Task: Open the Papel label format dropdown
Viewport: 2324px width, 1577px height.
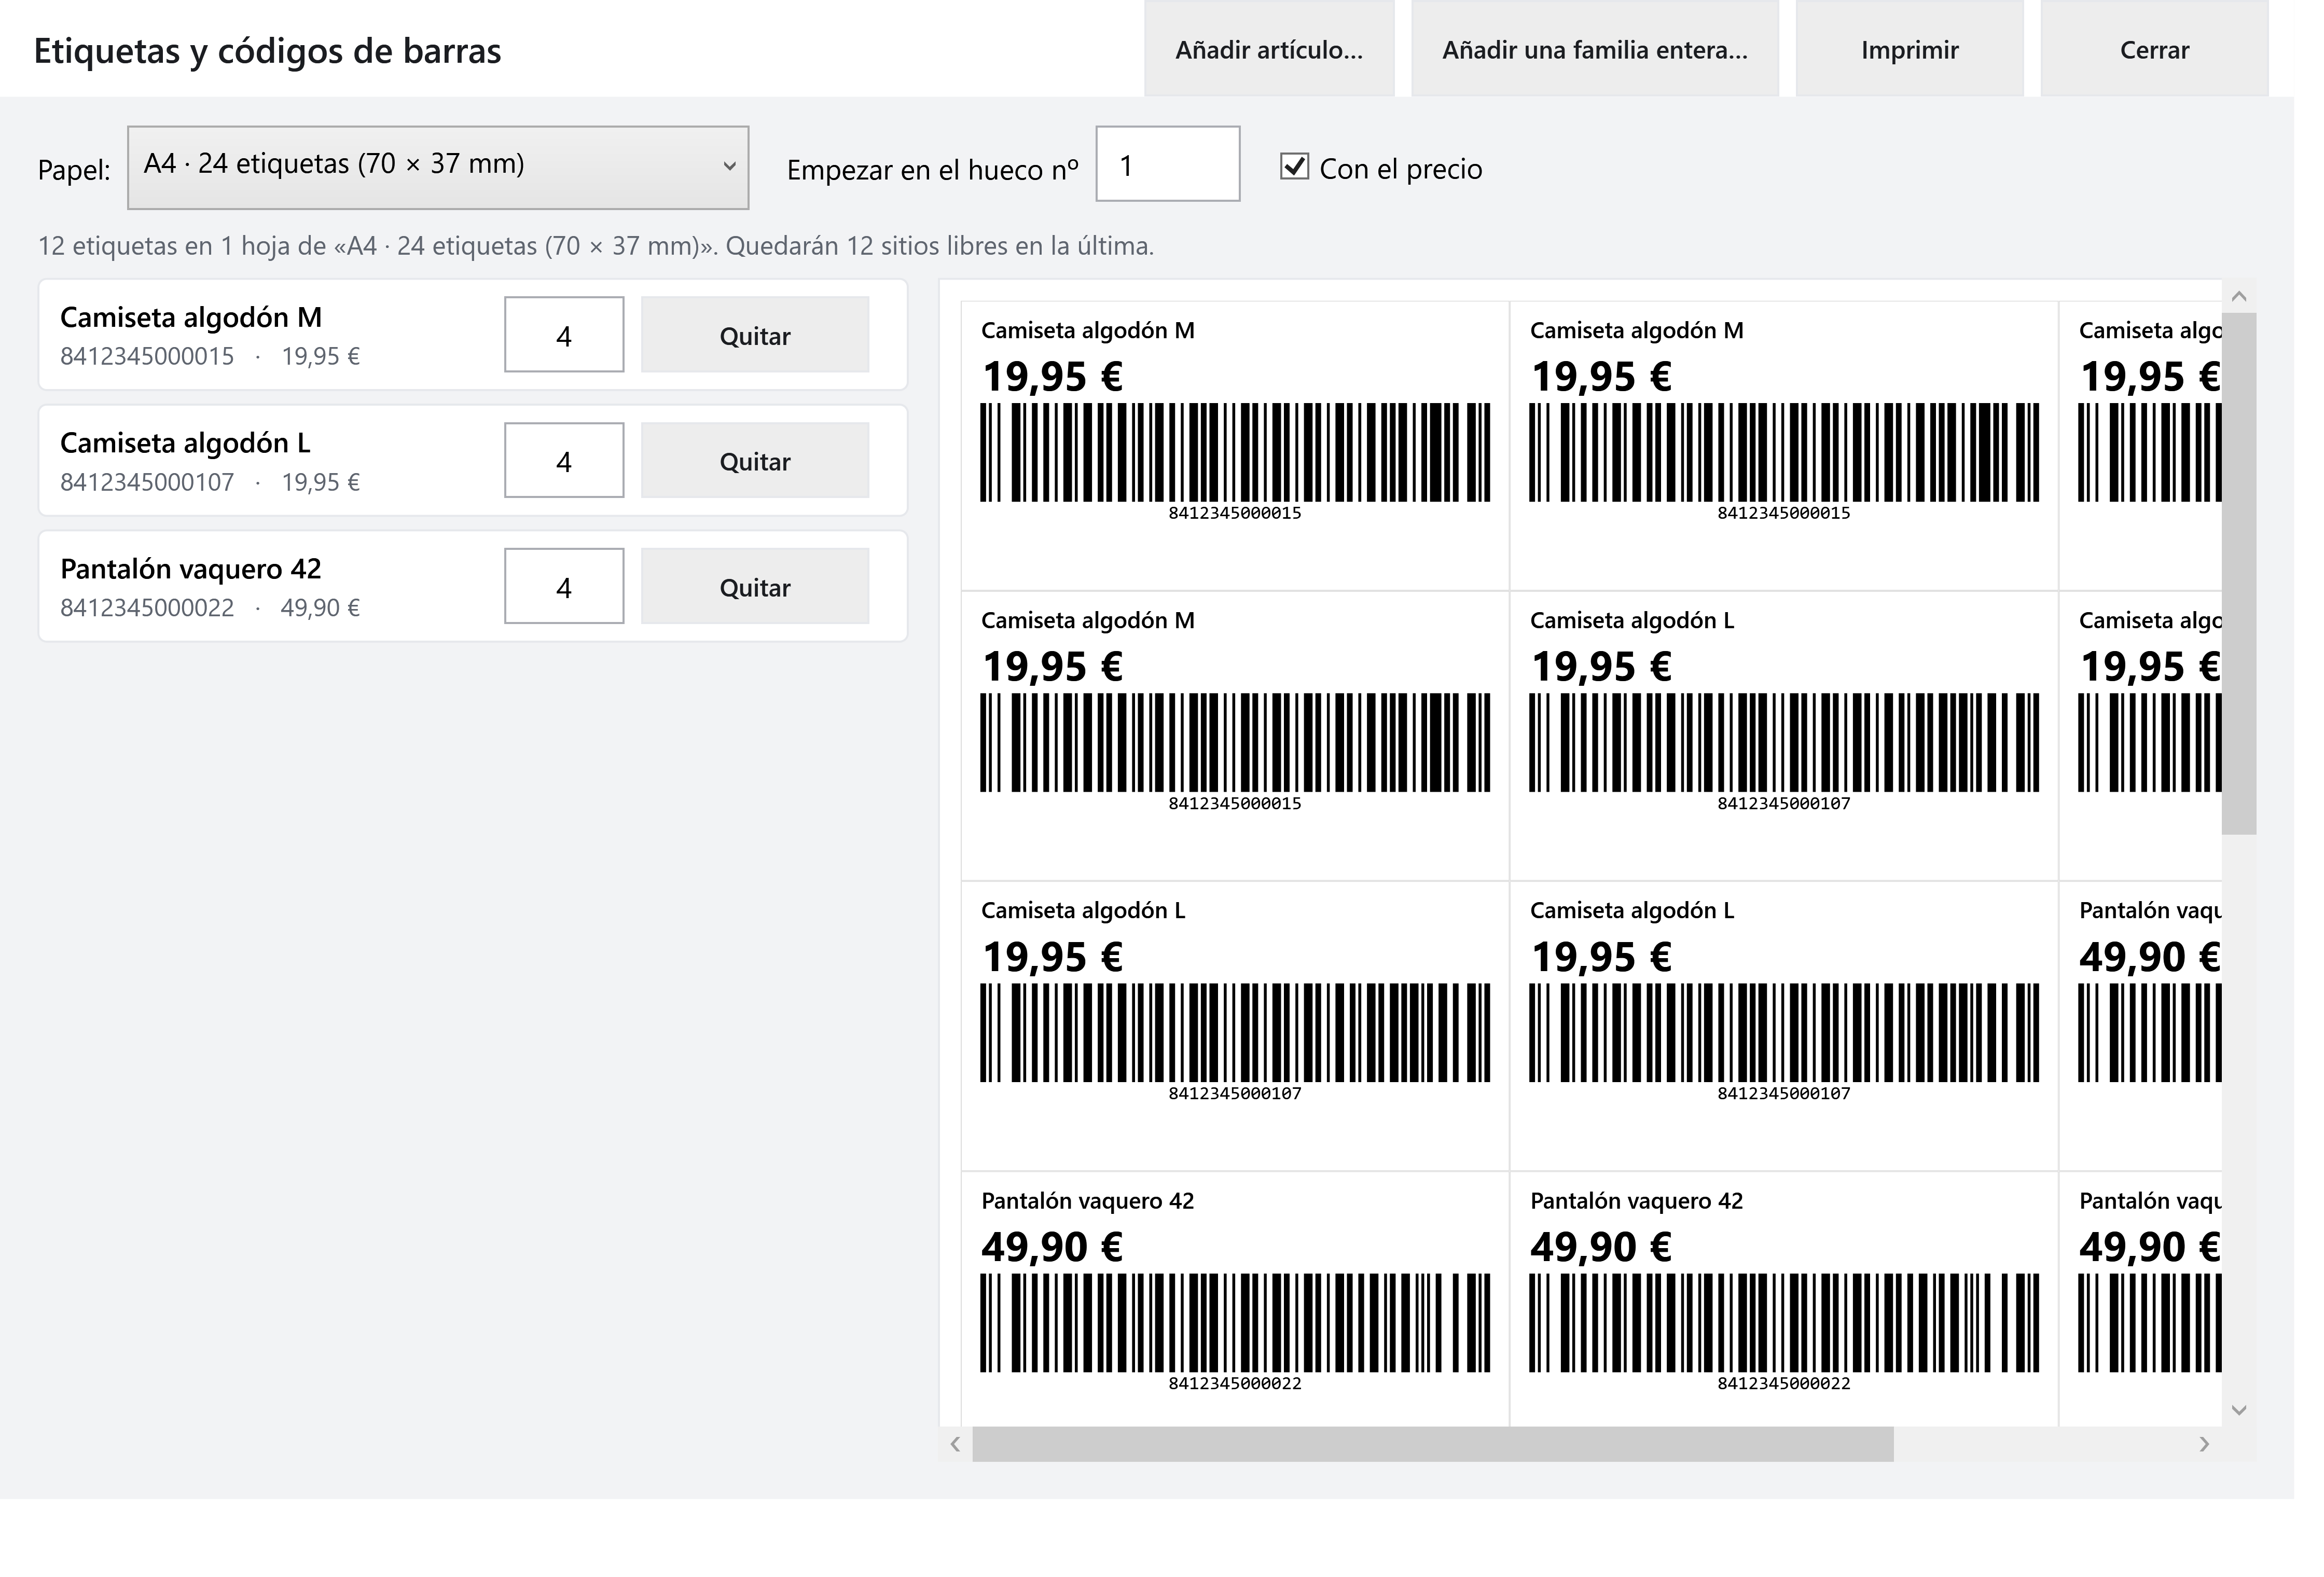Action: 438,167
